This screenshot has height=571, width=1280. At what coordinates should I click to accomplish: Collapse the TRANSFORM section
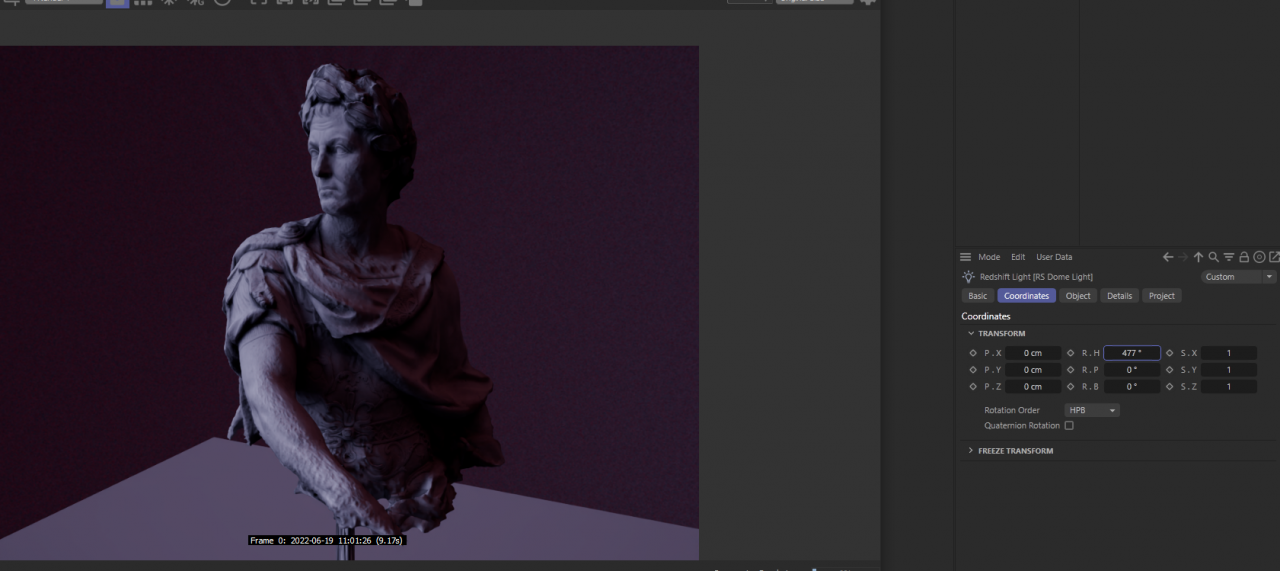(x=971, y=334)
